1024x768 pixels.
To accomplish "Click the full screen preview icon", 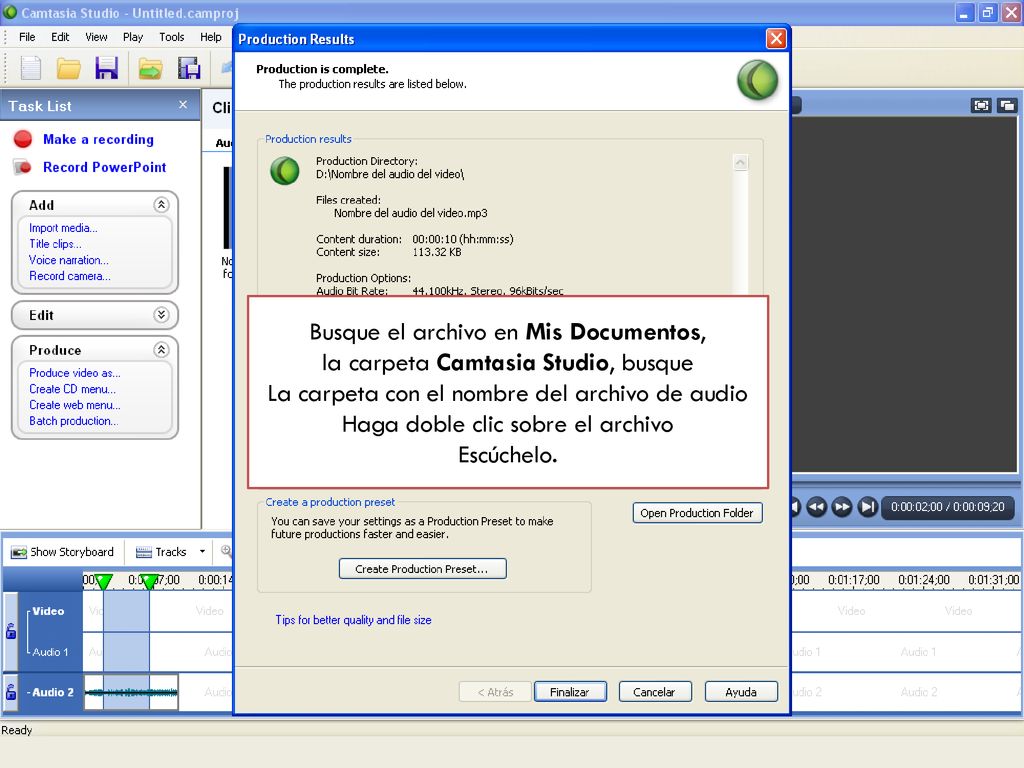I will click(x=981, y=105).
